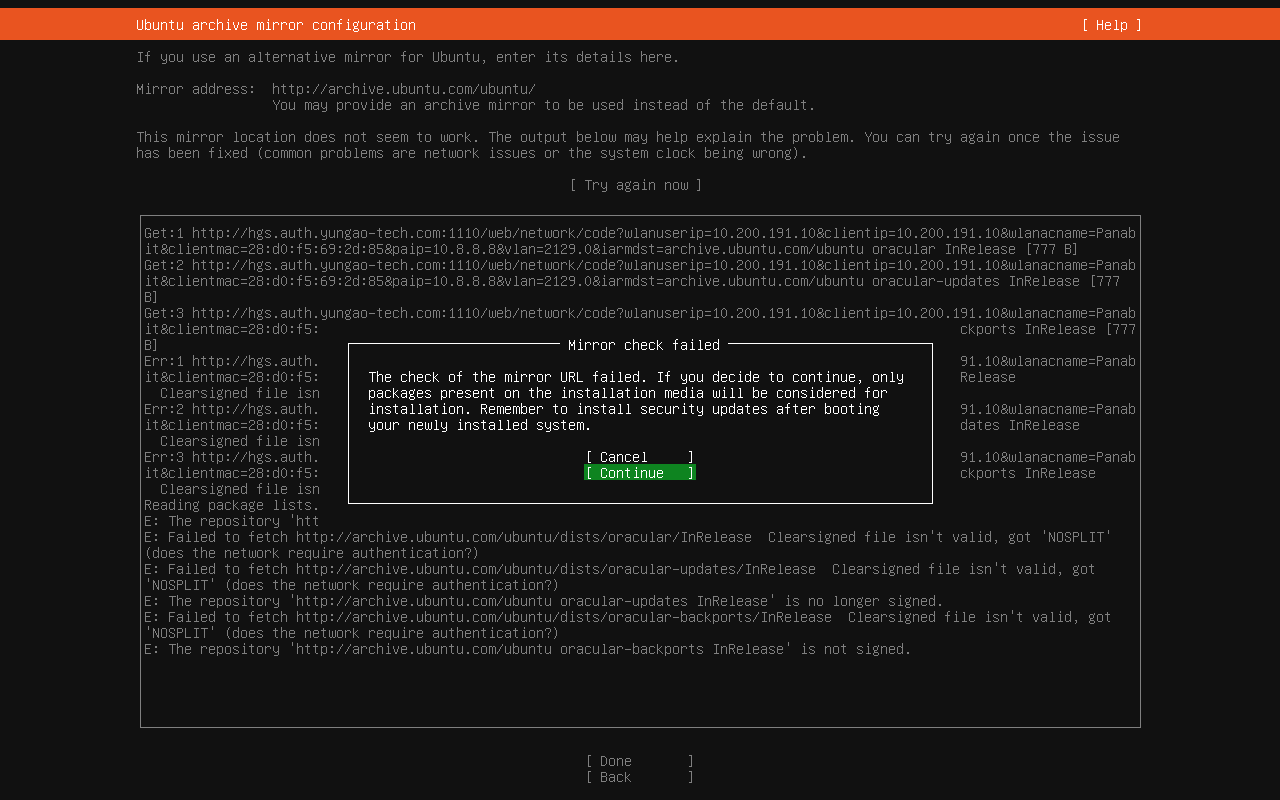This screenshot has height=800, width=1280.
Task: Click the Mirror check failed dialog title
Action: click(x=644, y=345)
